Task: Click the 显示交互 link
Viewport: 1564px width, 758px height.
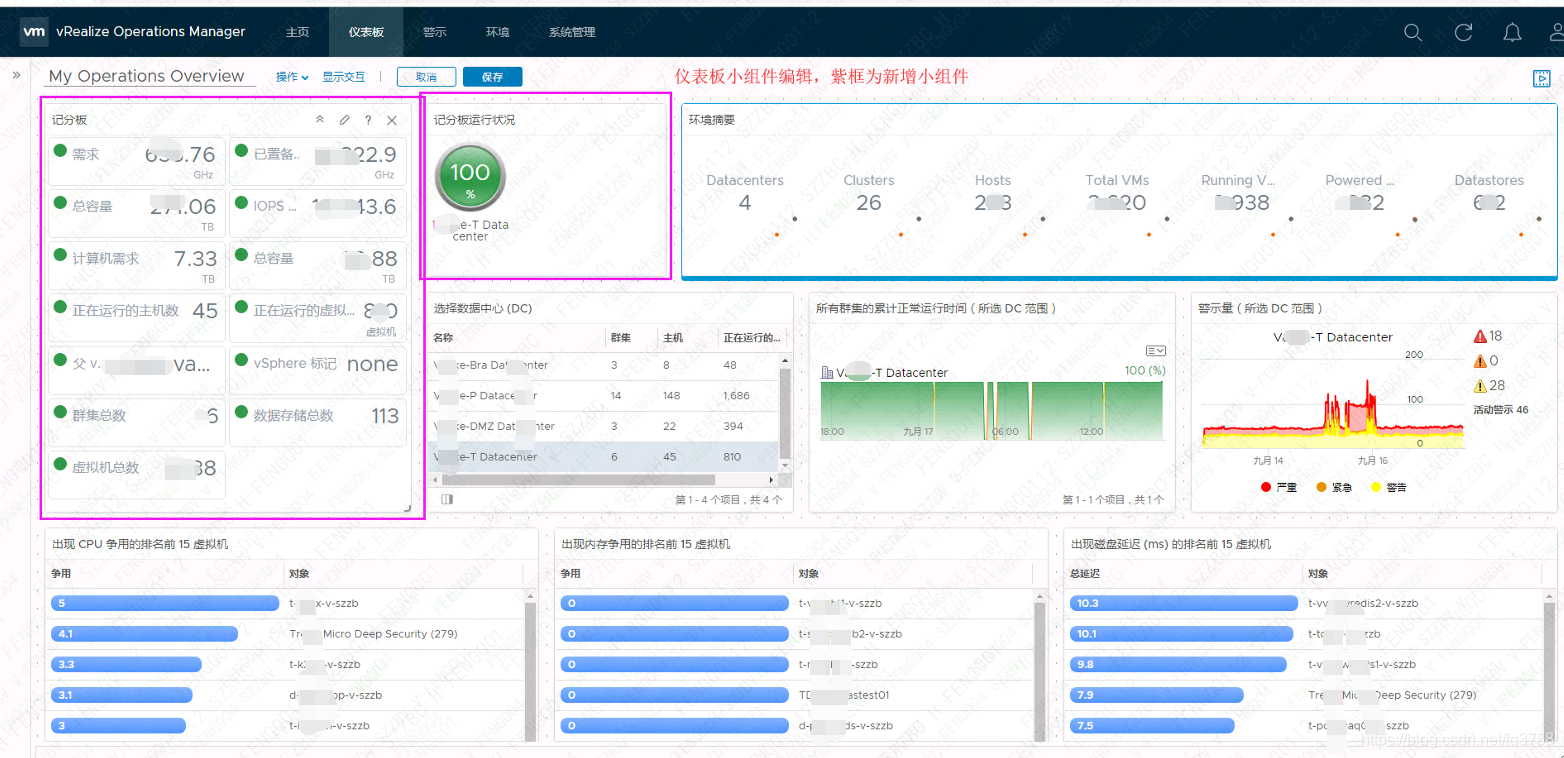Action: point(344,77)
